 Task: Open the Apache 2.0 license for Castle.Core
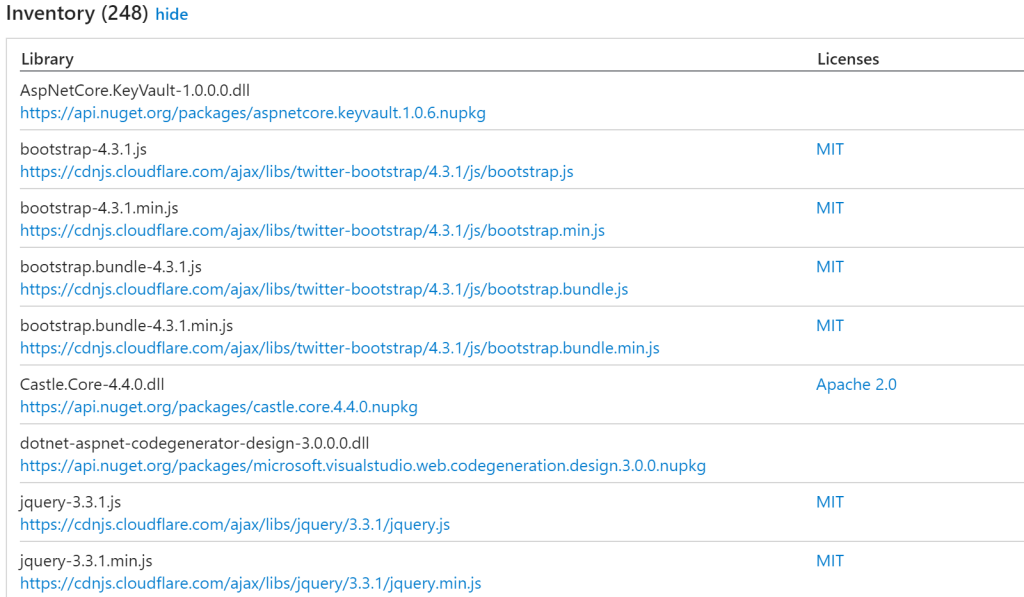856,385
